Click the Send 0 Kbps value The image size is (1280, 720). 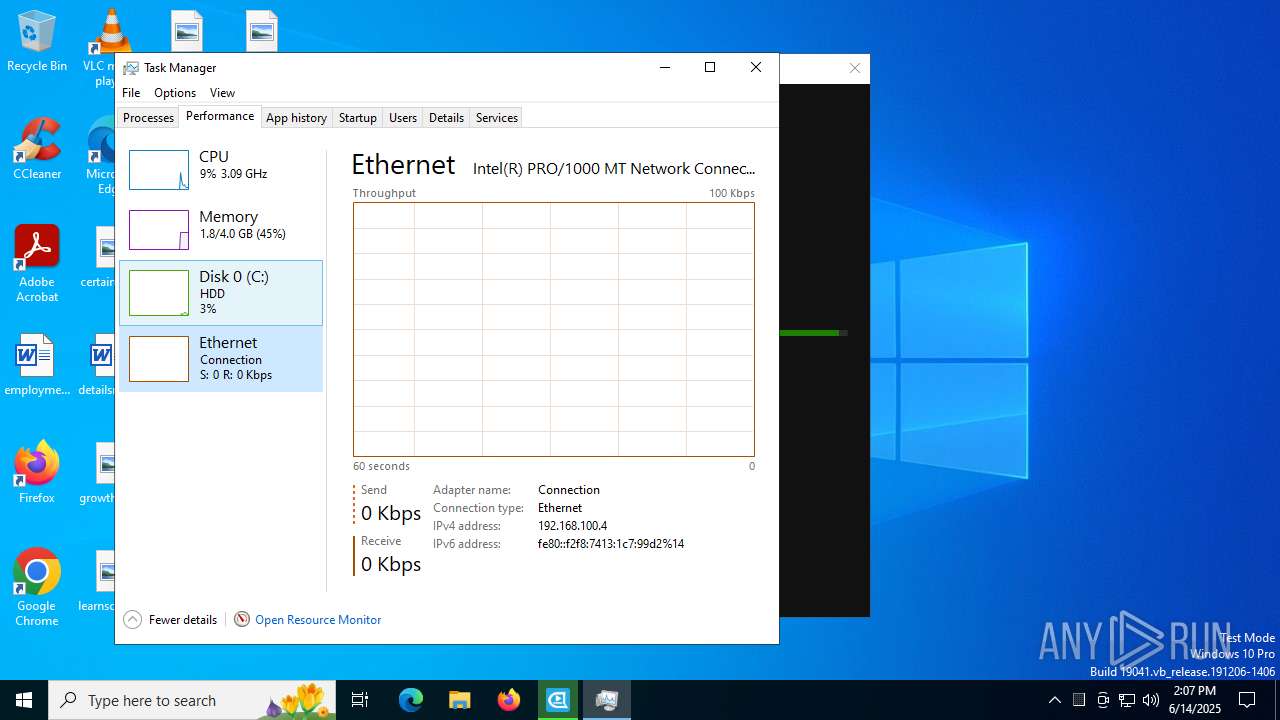coord(391,513)
